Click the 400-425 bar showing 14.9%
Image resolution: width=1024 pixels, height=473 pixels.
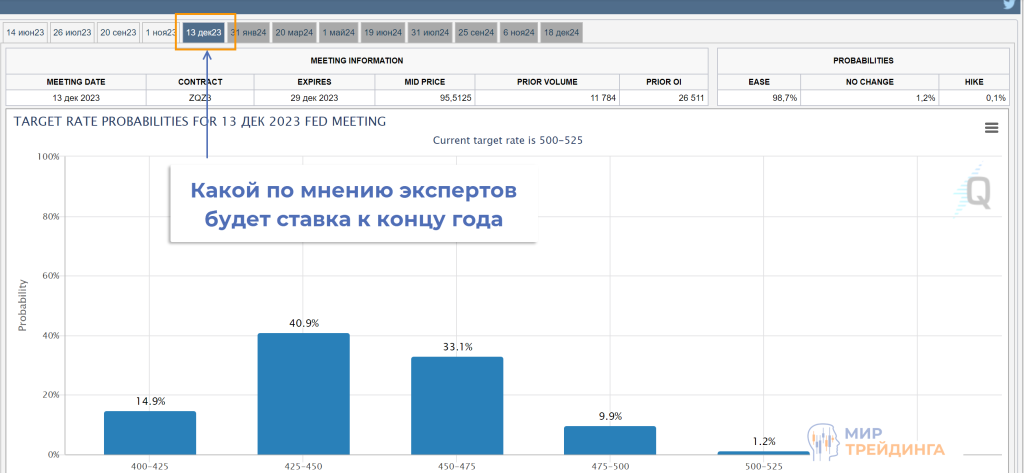click(150, 433)
